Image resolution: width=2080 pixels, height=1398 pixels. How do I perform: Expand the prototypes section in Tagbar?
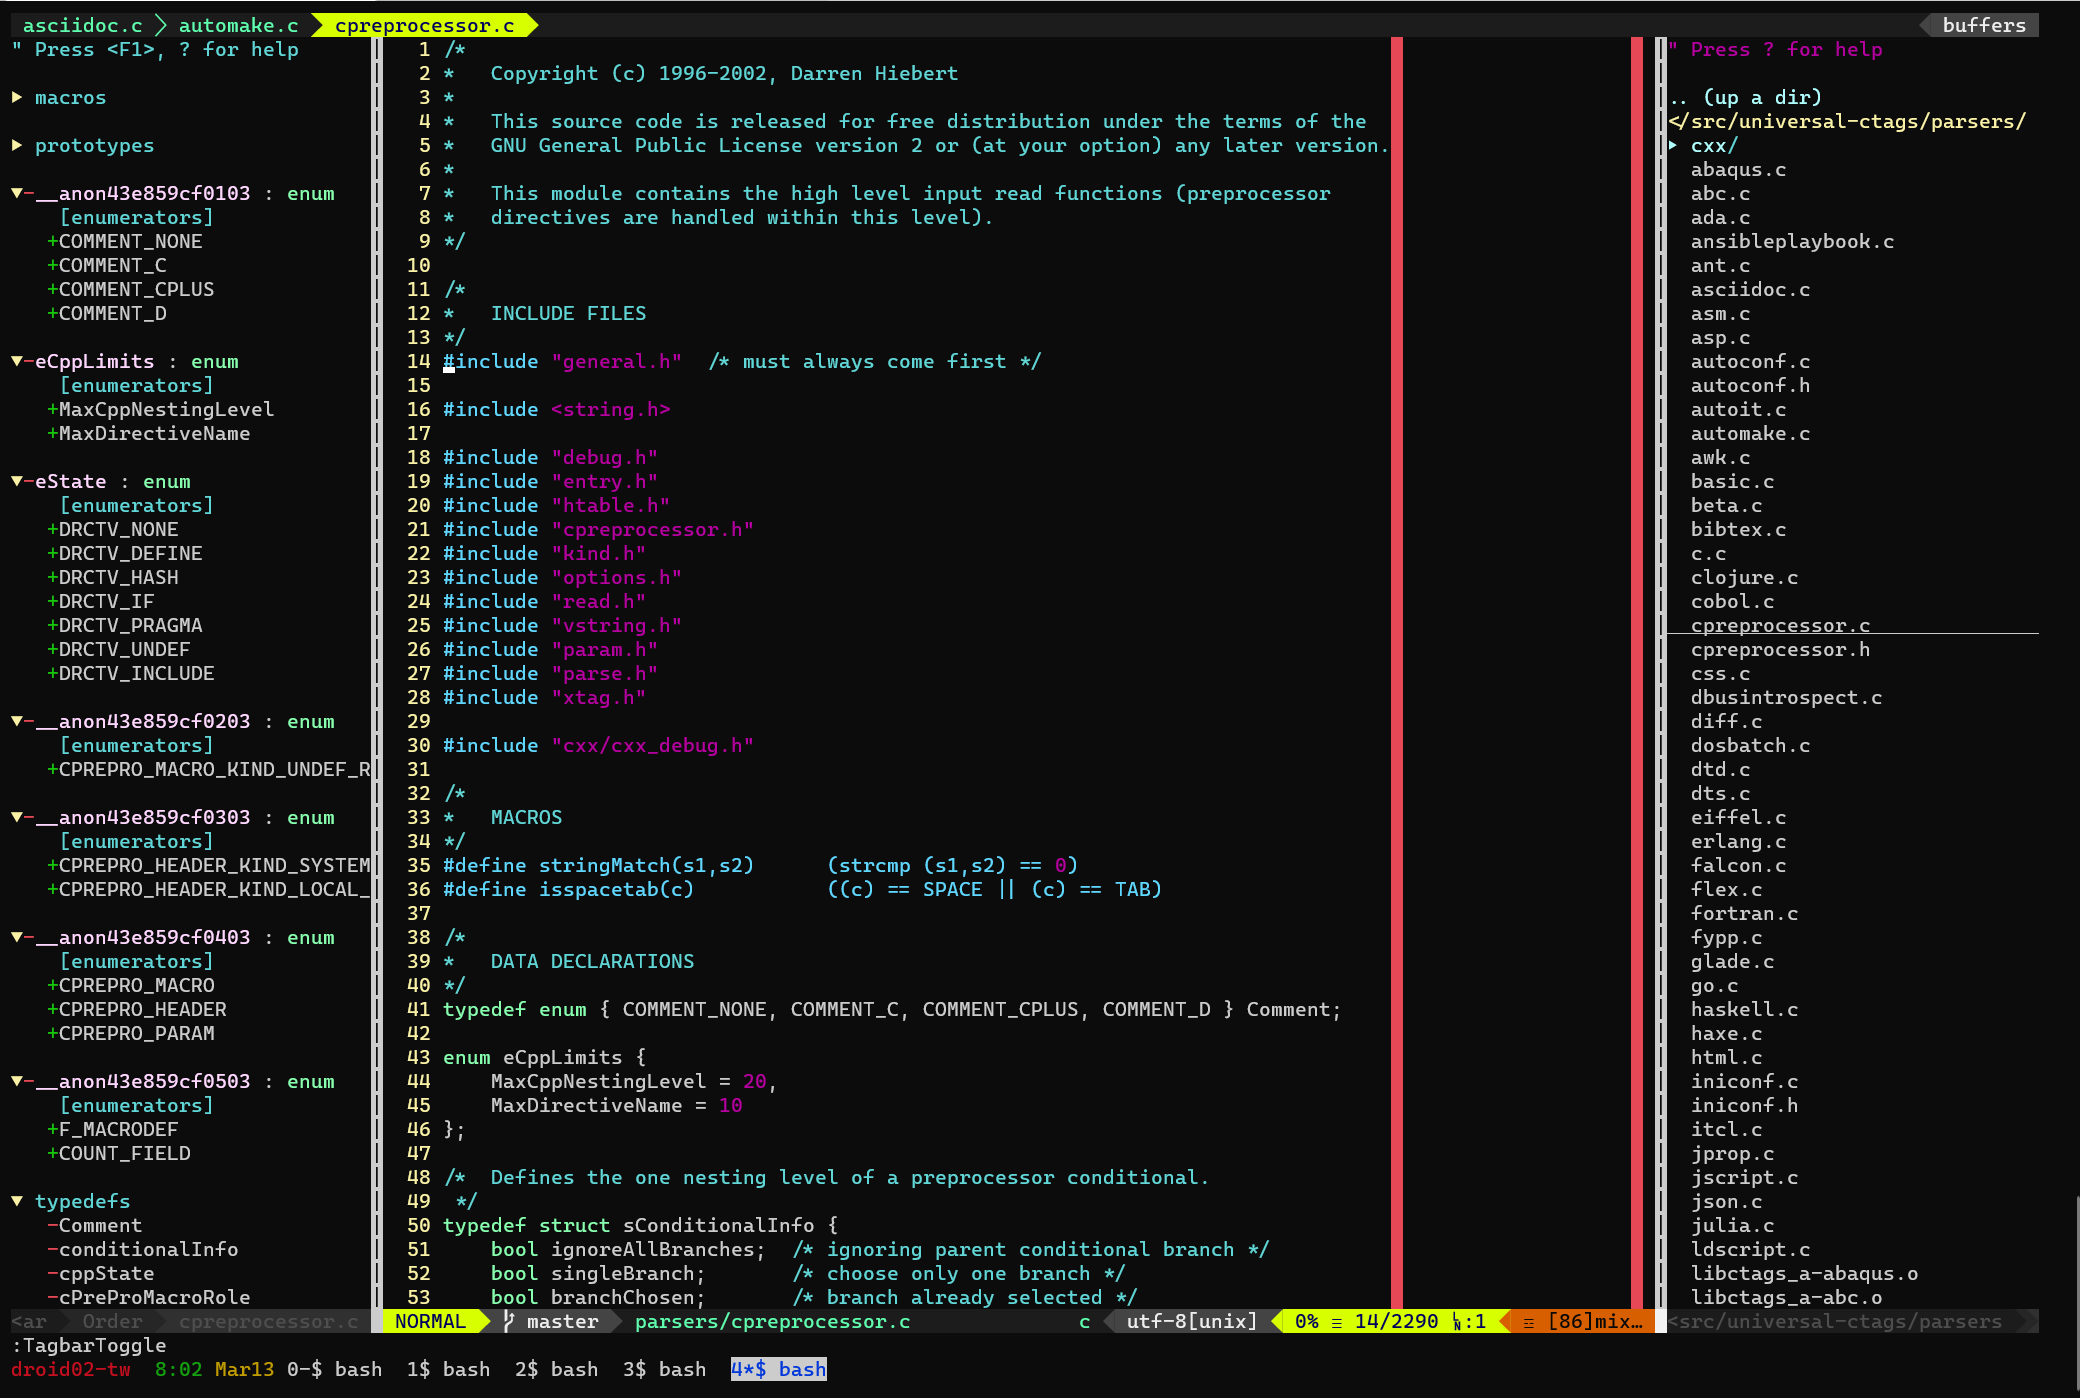pyautogui.click(x=17, y=145)
